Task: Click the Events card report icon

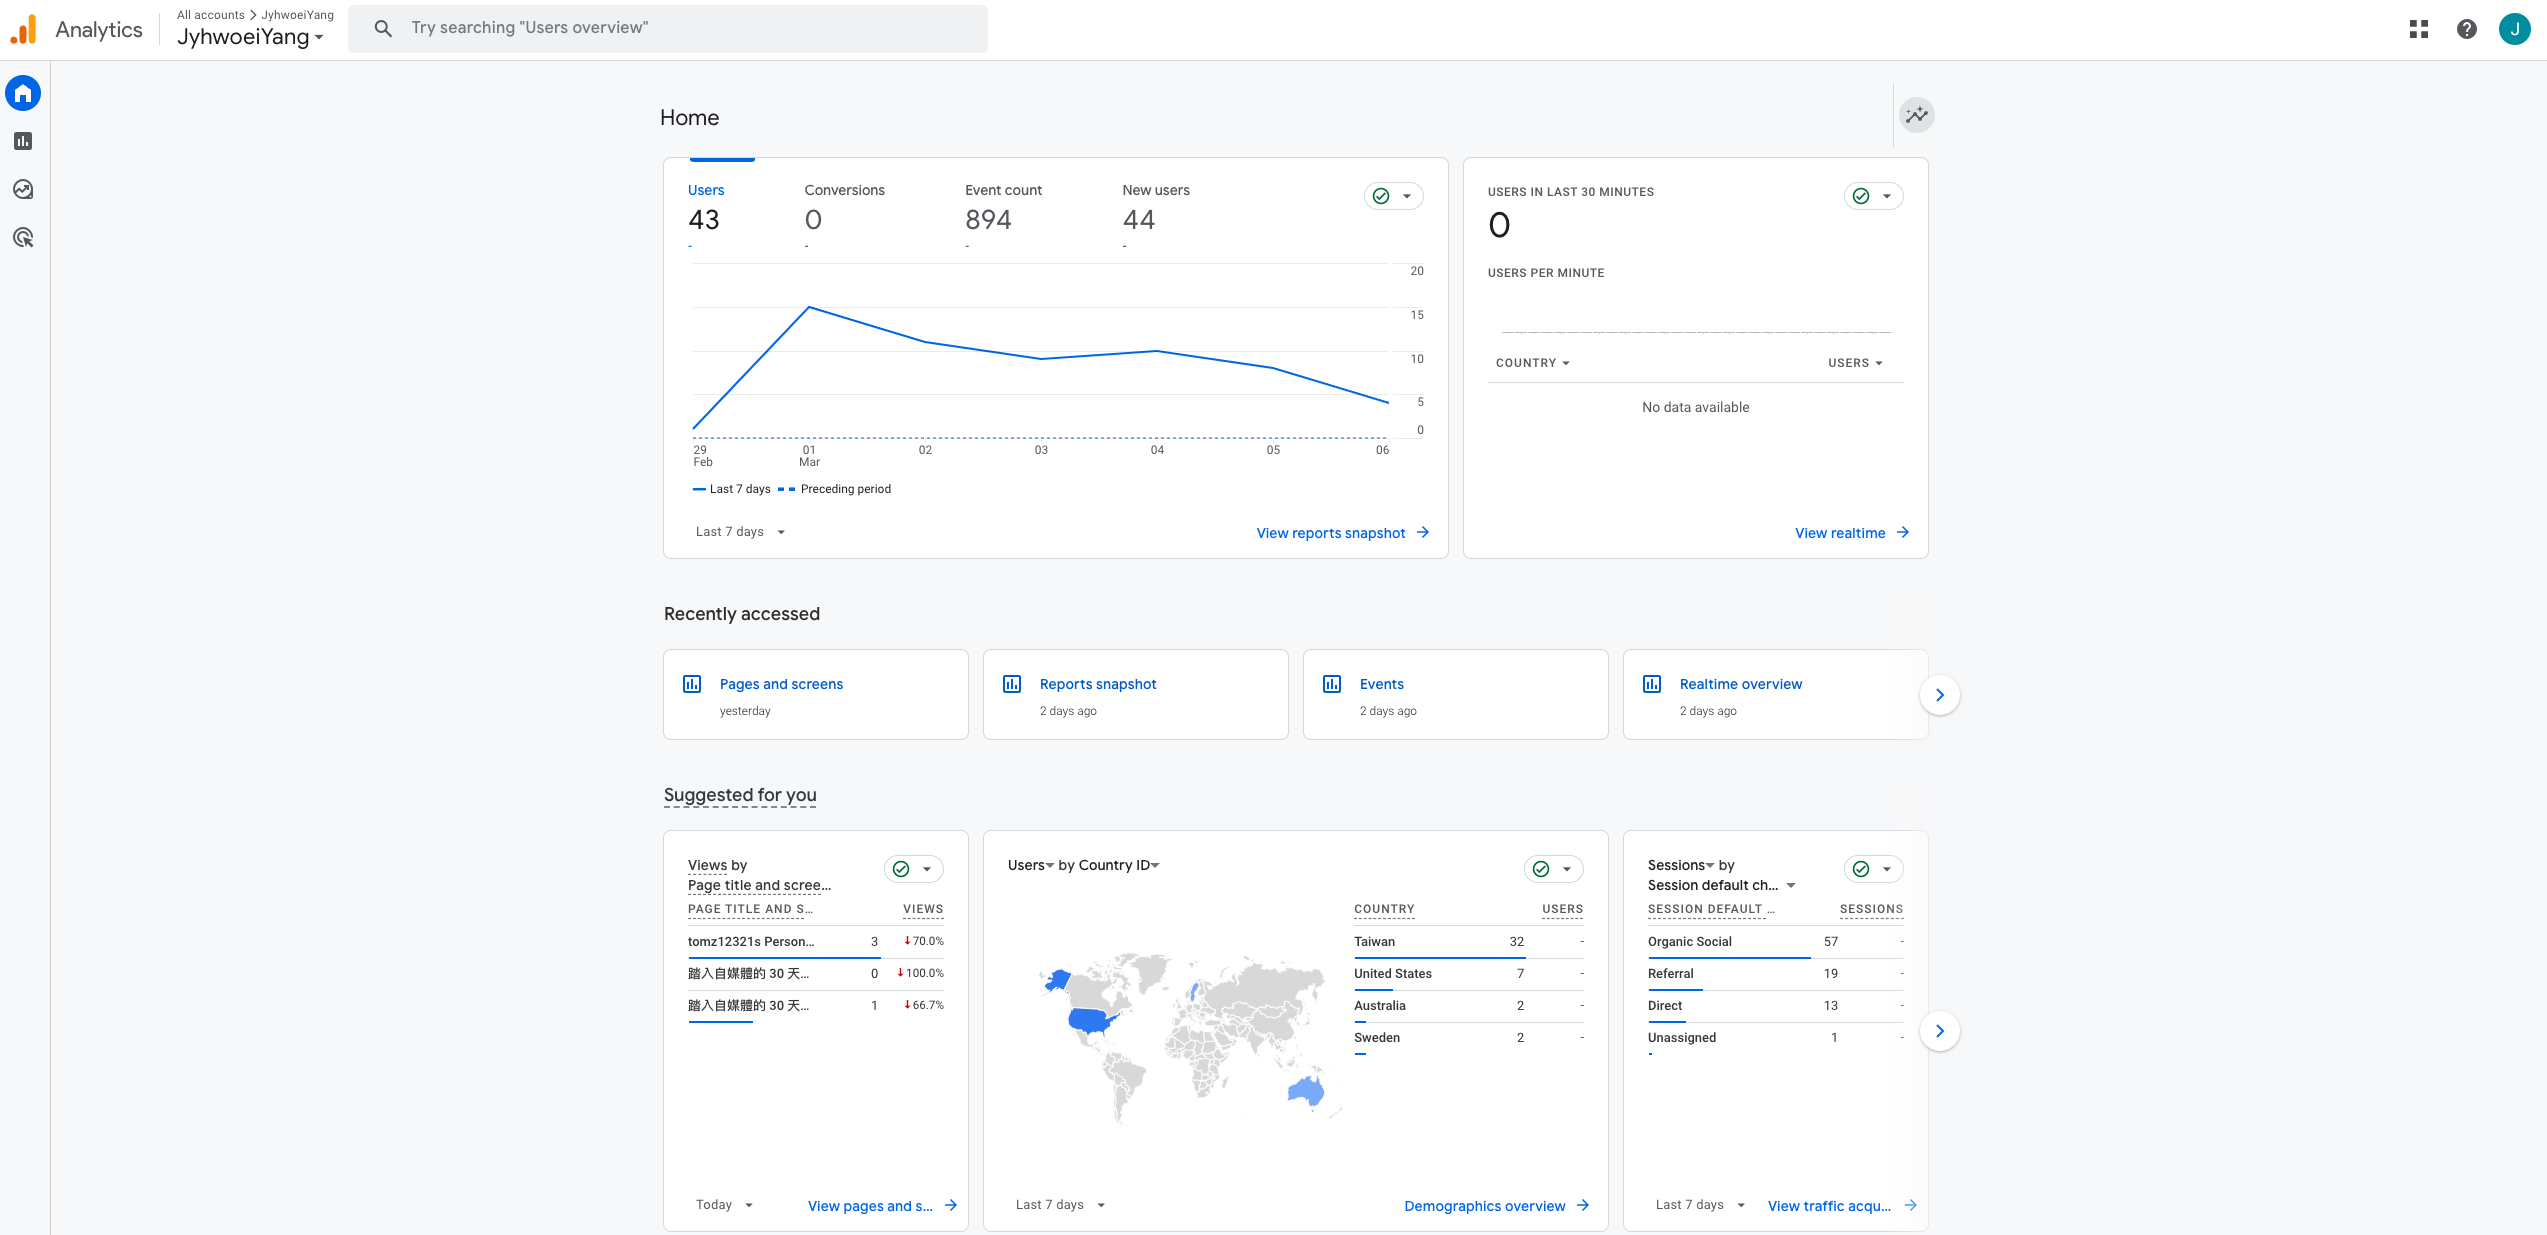Action: coord(1332,684)
